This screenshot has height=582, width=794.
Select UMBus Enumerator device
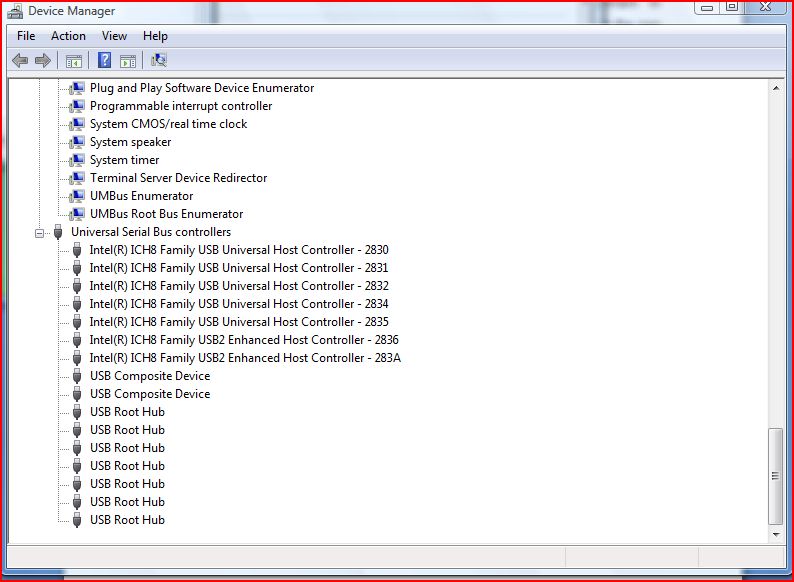point(141,196)
